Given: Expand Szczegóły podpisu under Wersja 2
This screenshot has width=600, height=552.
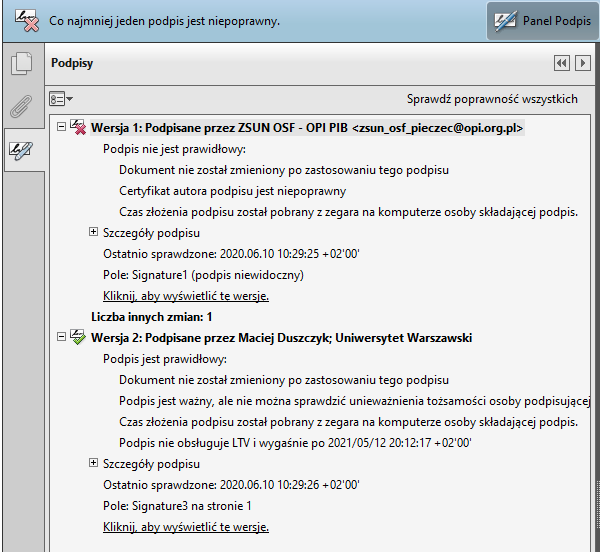Looking at the screenshot, I should 94,463.
